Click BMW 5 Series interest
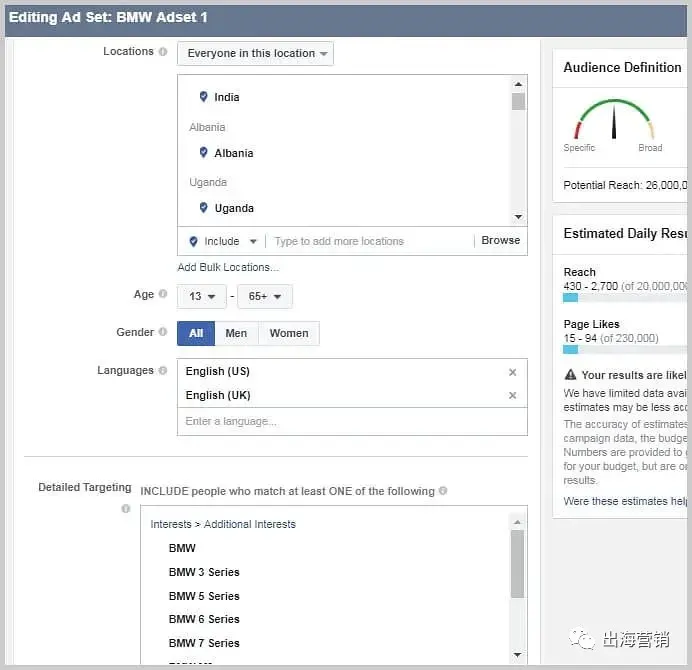 tap(204, 596)
